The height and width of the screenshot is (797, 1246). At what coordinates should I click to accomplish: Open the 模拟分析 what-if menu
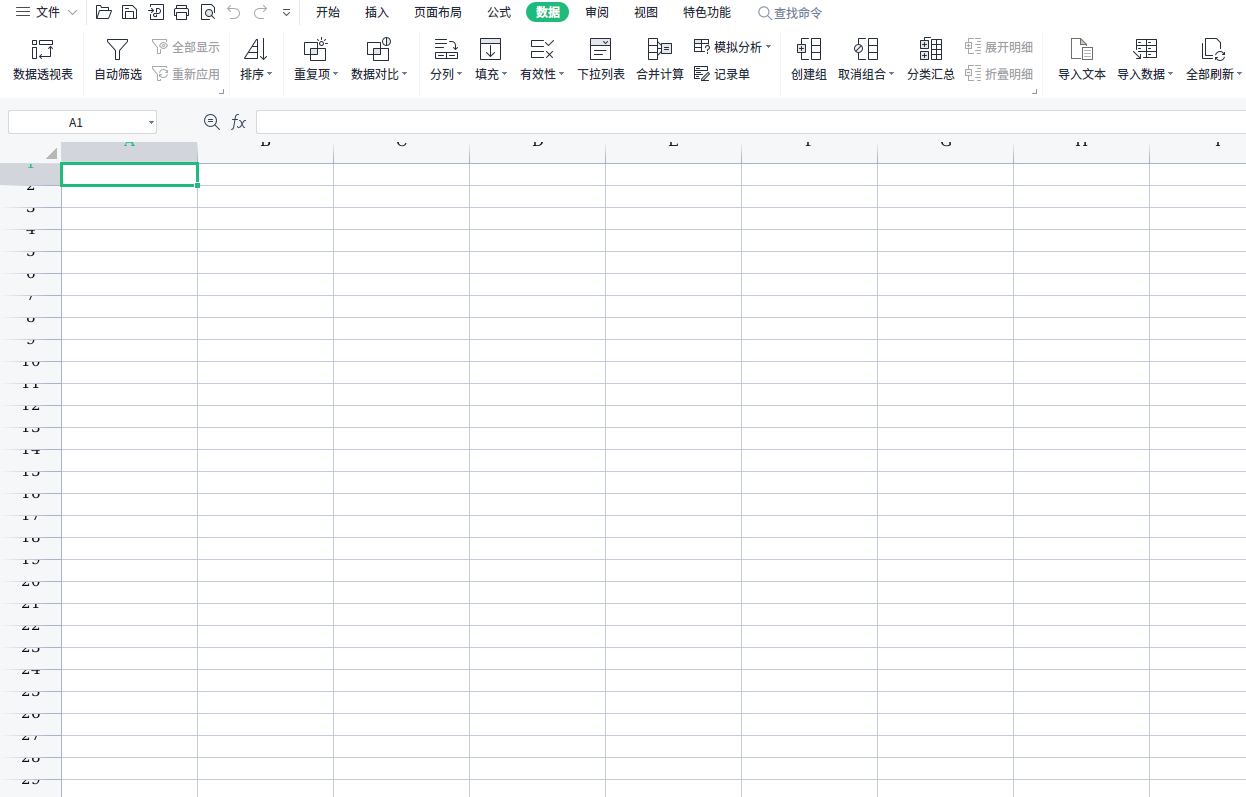[x=732, y=47]
